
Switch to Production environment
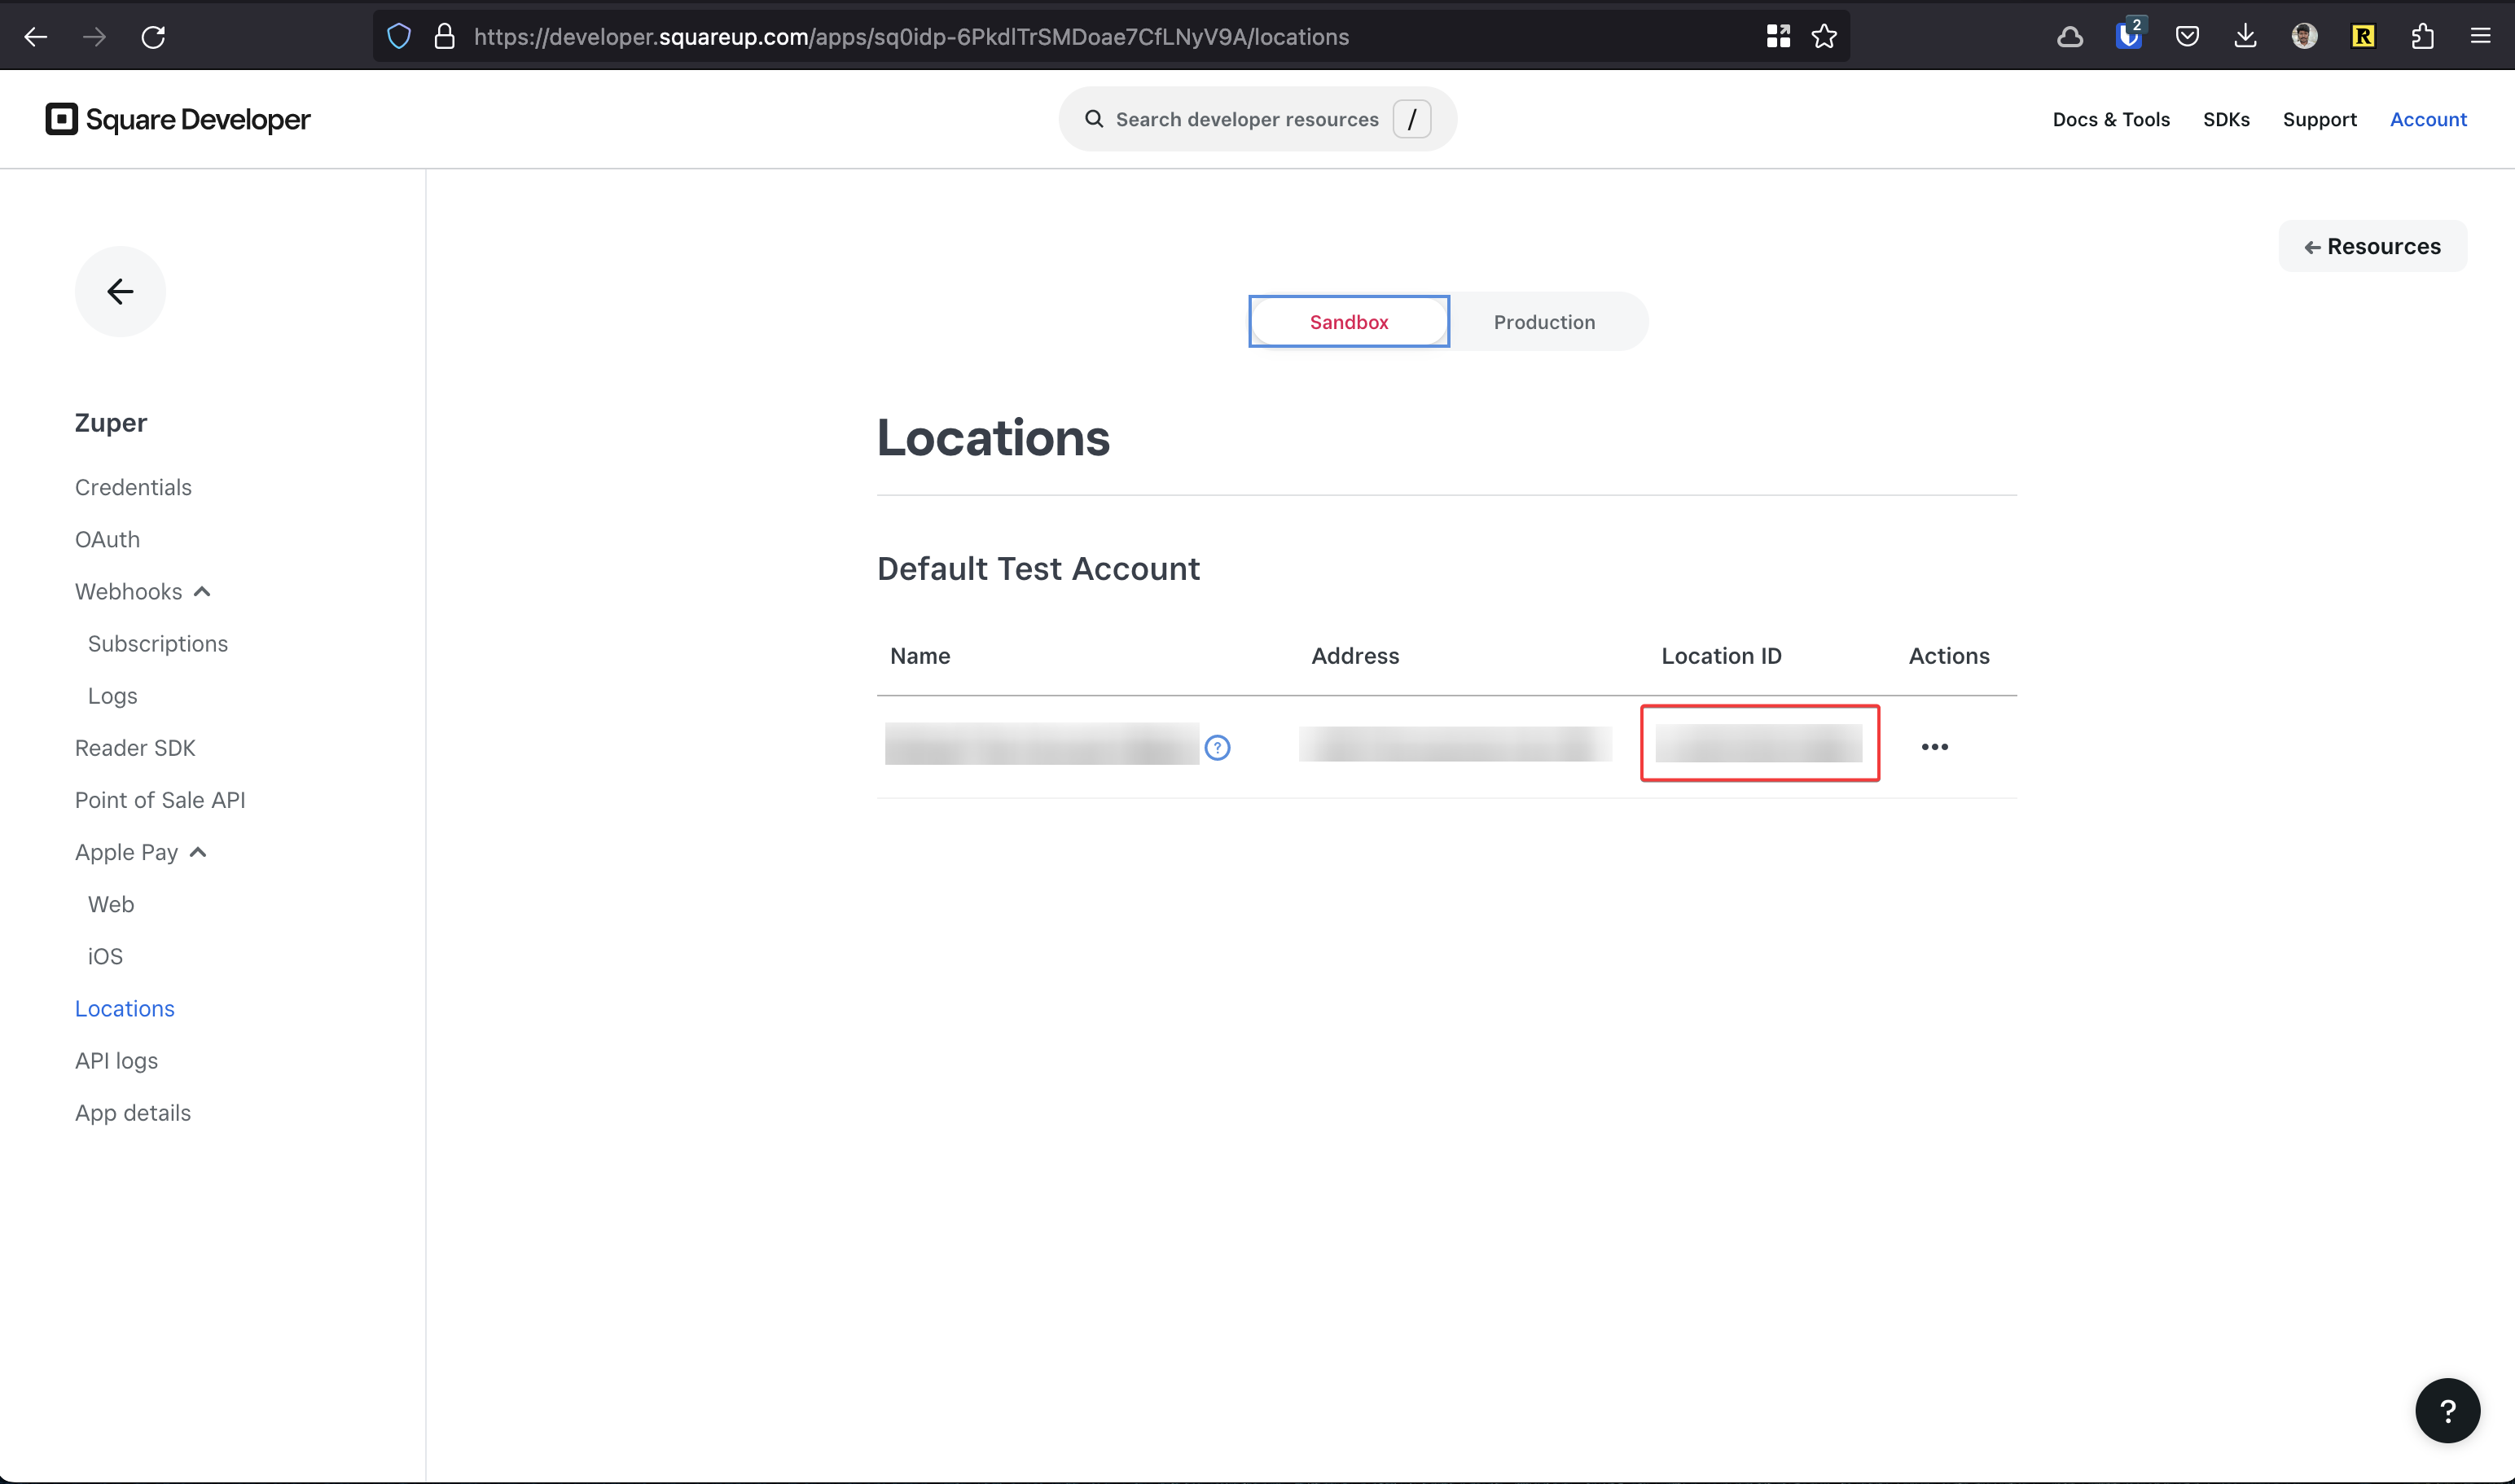pyautogui.click(x=1544, y=322)
